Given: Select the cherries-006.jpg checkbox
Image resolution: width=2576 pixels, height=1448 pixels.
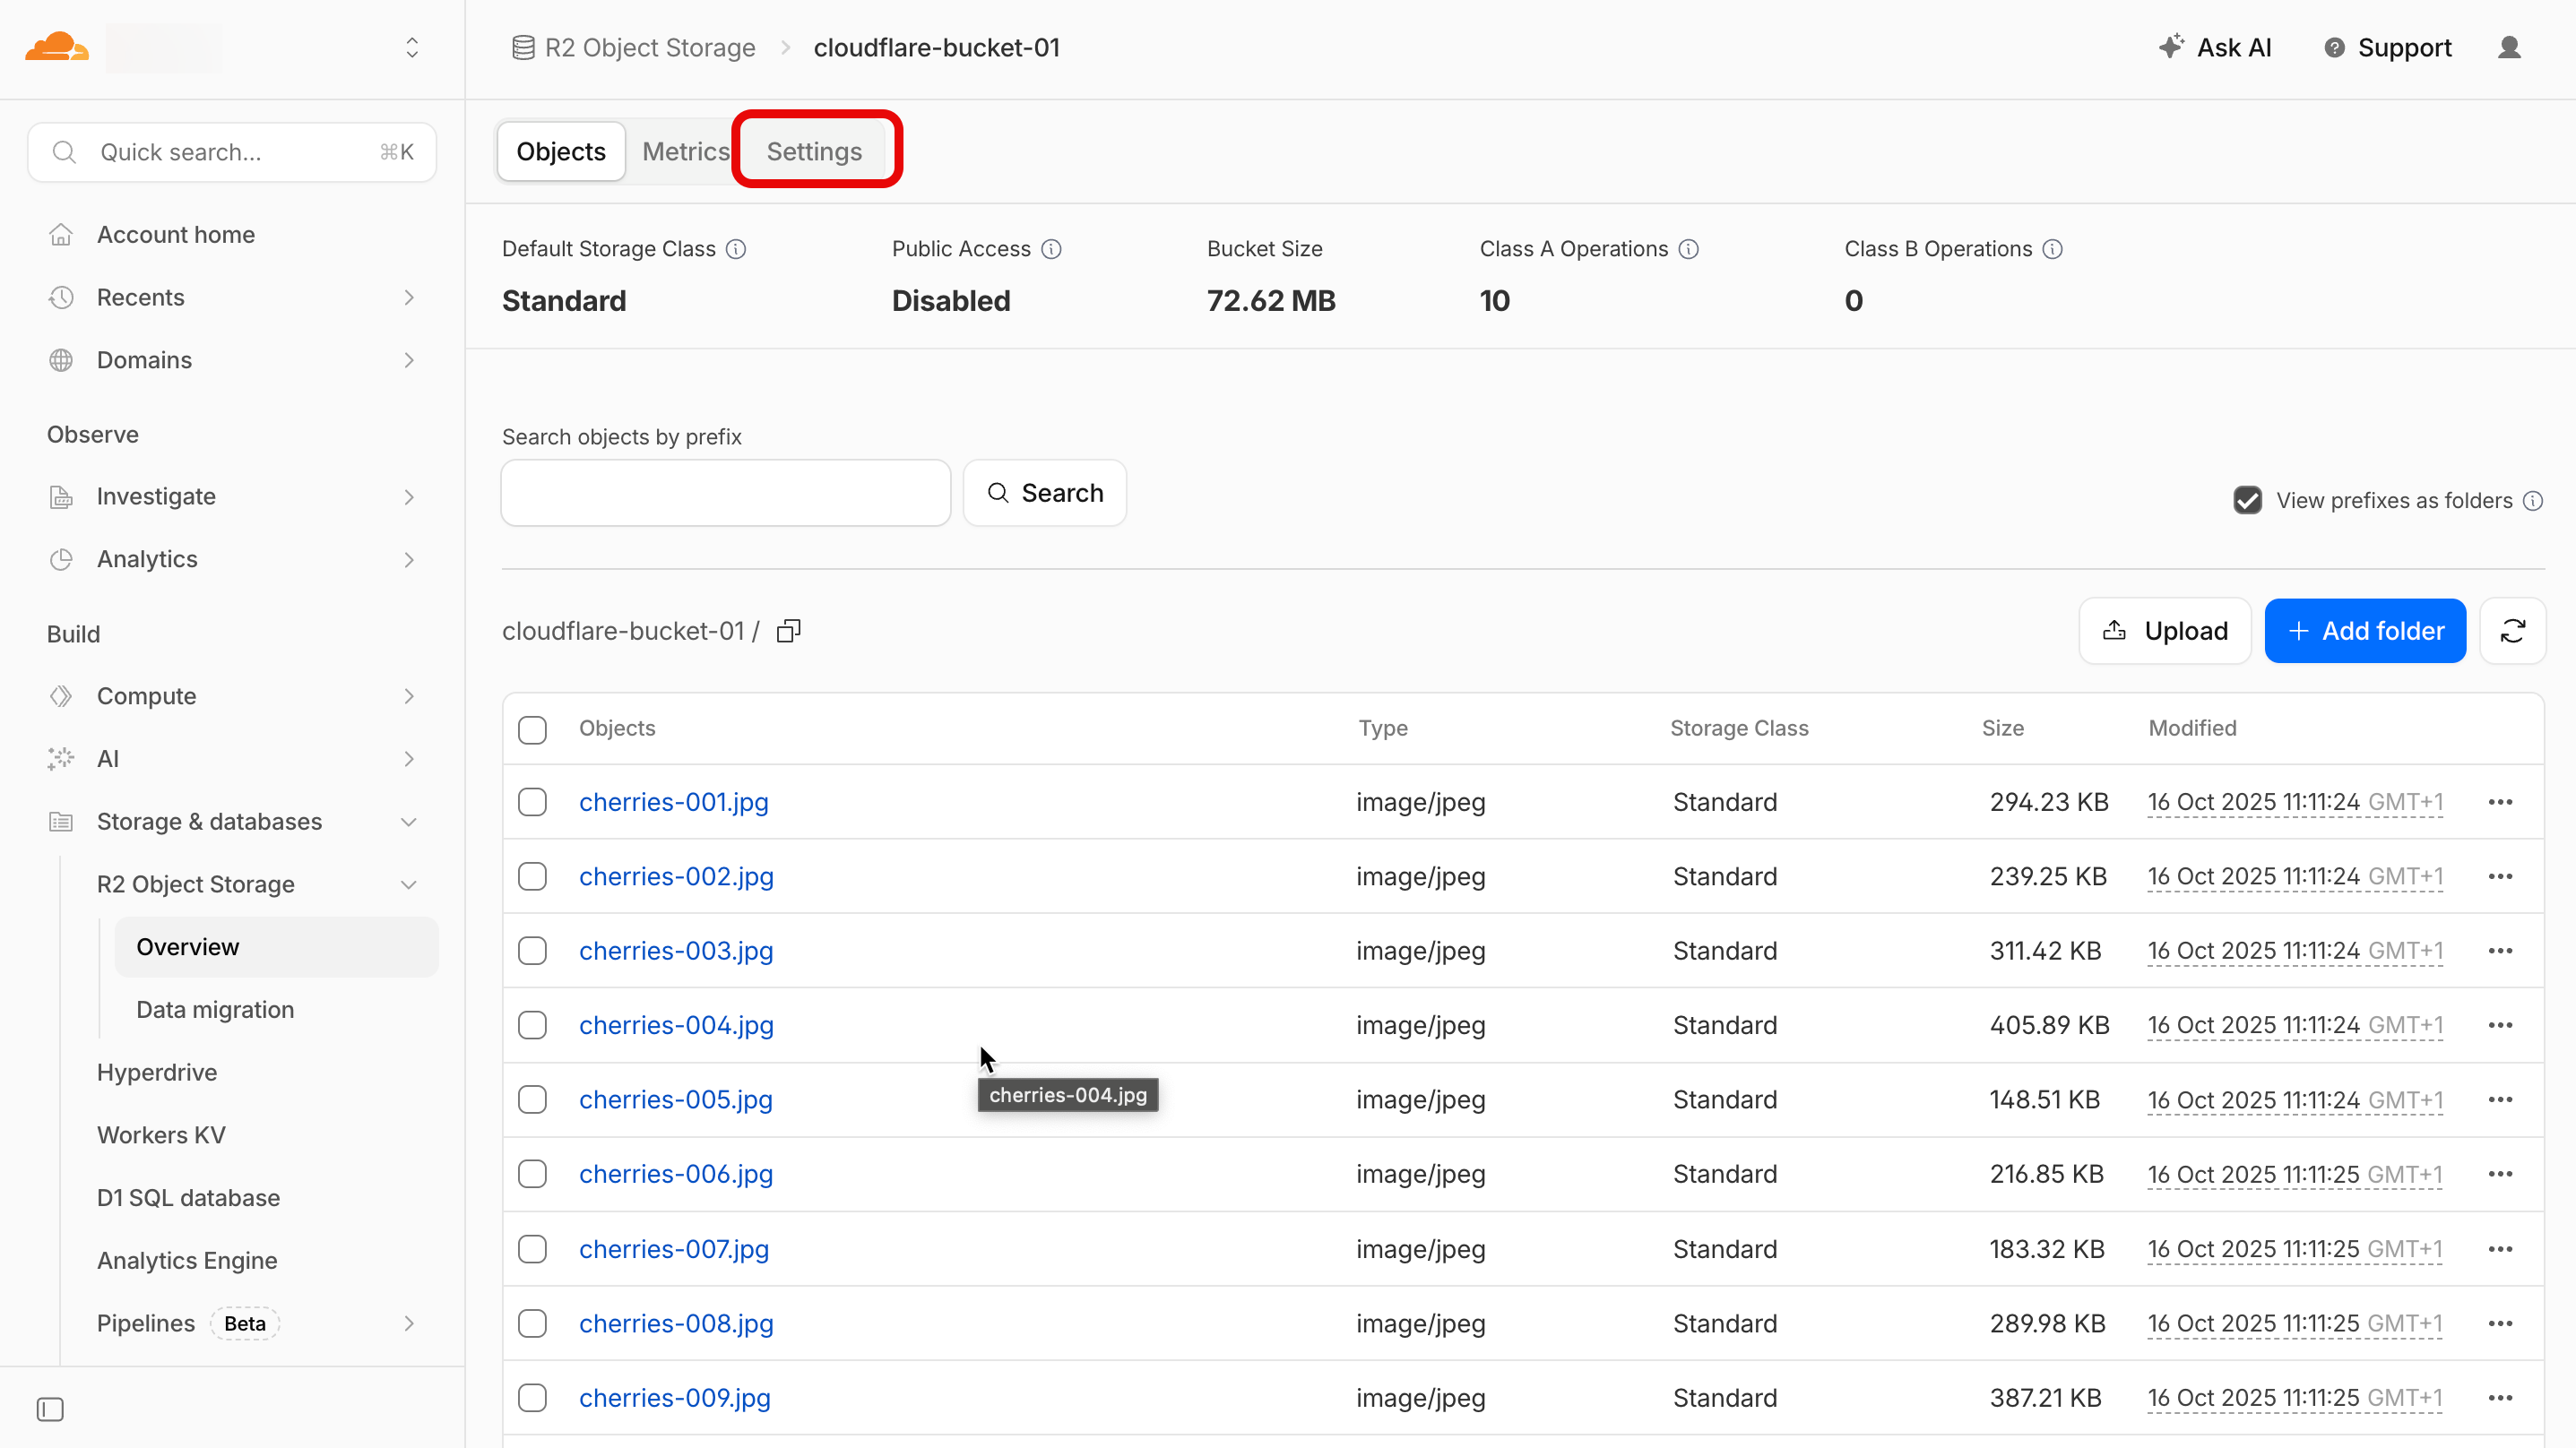Looking at the screenshot, I should click(532, 1174).
